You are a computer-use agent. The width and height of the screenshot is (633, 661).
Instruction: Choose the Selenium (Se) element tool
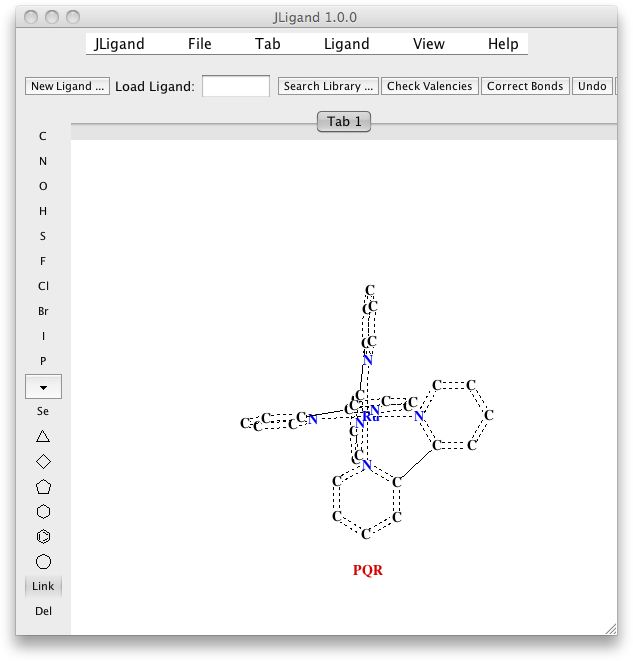[x=43, y=411]
